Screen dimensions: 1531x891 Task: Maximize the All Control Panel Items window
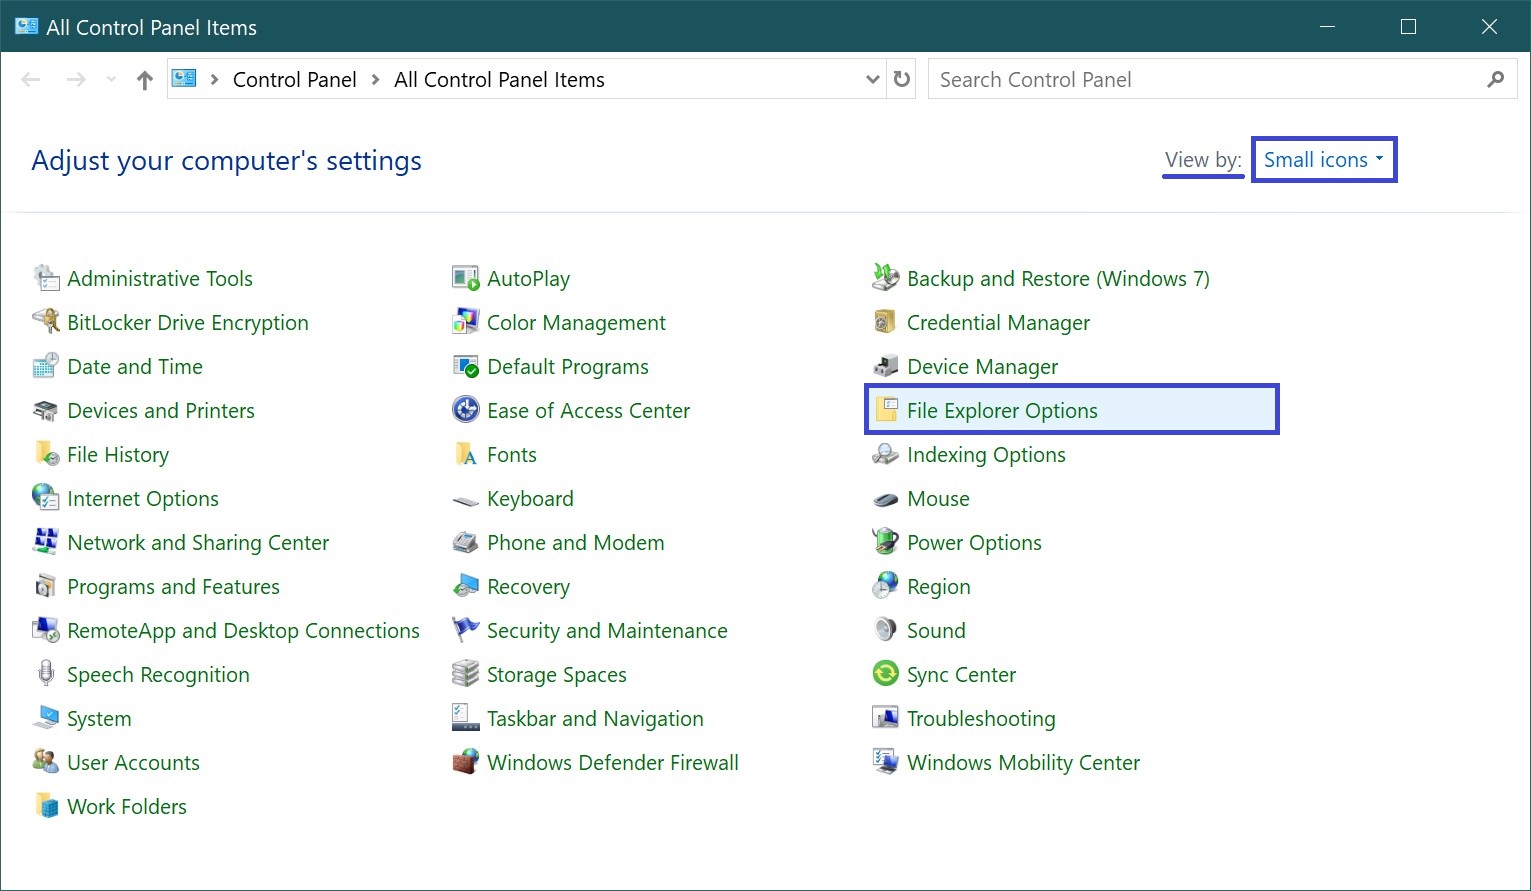point(1408,27)
